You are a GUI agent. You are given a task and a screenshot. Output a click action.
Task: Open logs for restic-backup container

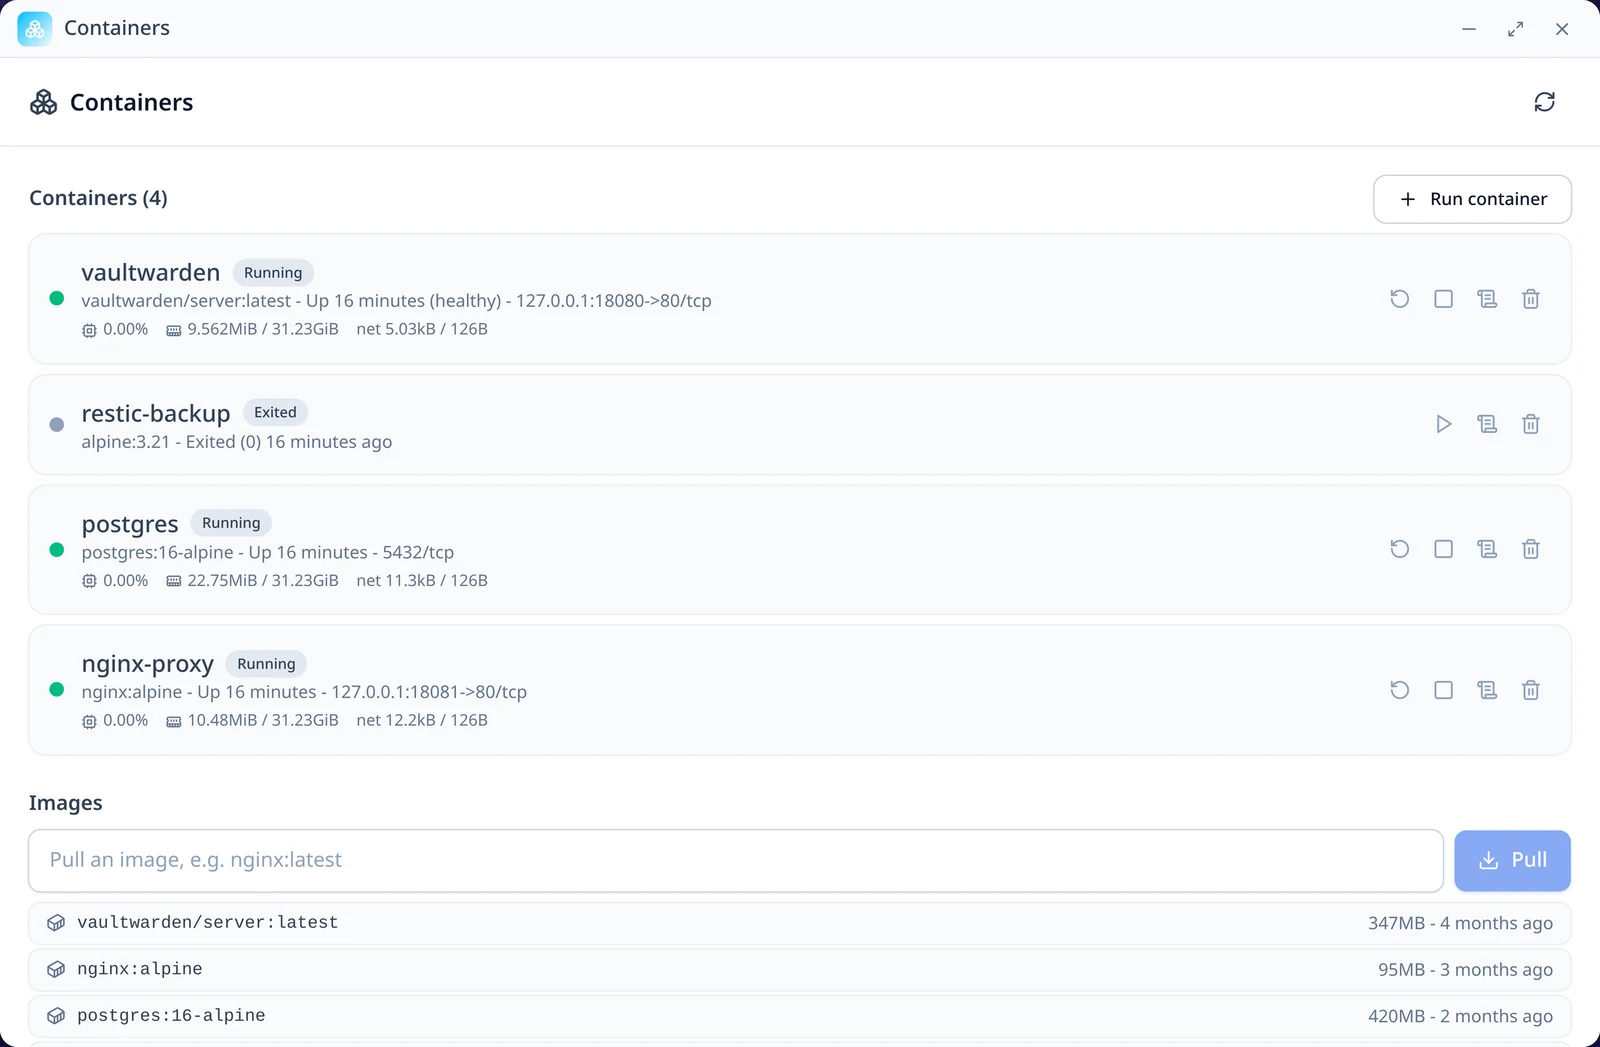pos(1487,424)
